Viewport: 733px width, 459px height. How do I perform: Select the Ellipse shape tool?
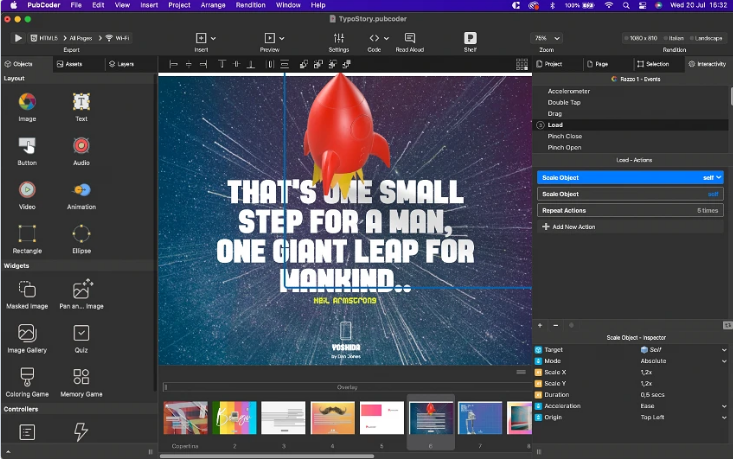[x=81, y=234]
